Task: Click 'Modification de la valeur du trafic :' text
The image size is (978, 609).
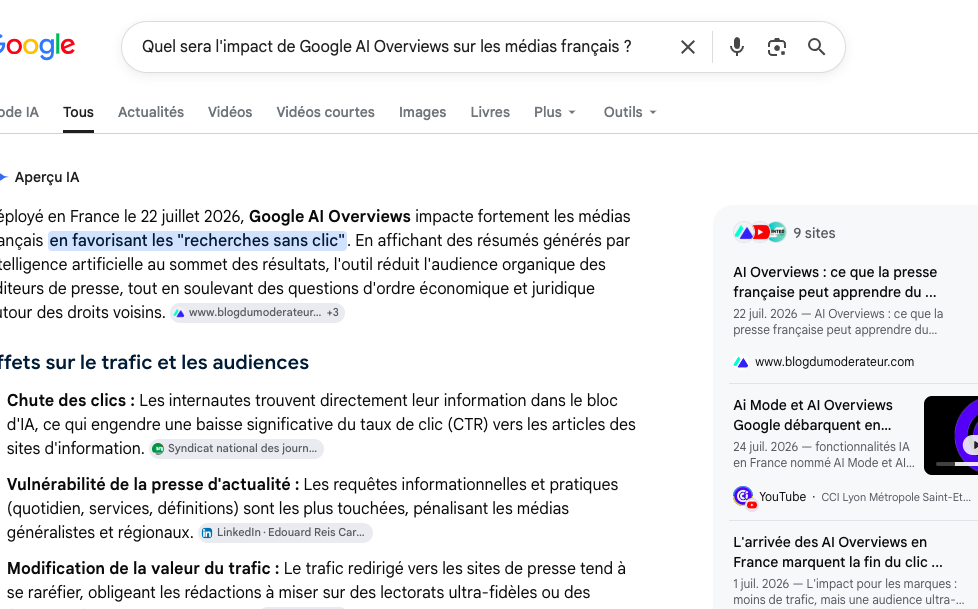Action: pyautogui.click(x=143, y=568)
